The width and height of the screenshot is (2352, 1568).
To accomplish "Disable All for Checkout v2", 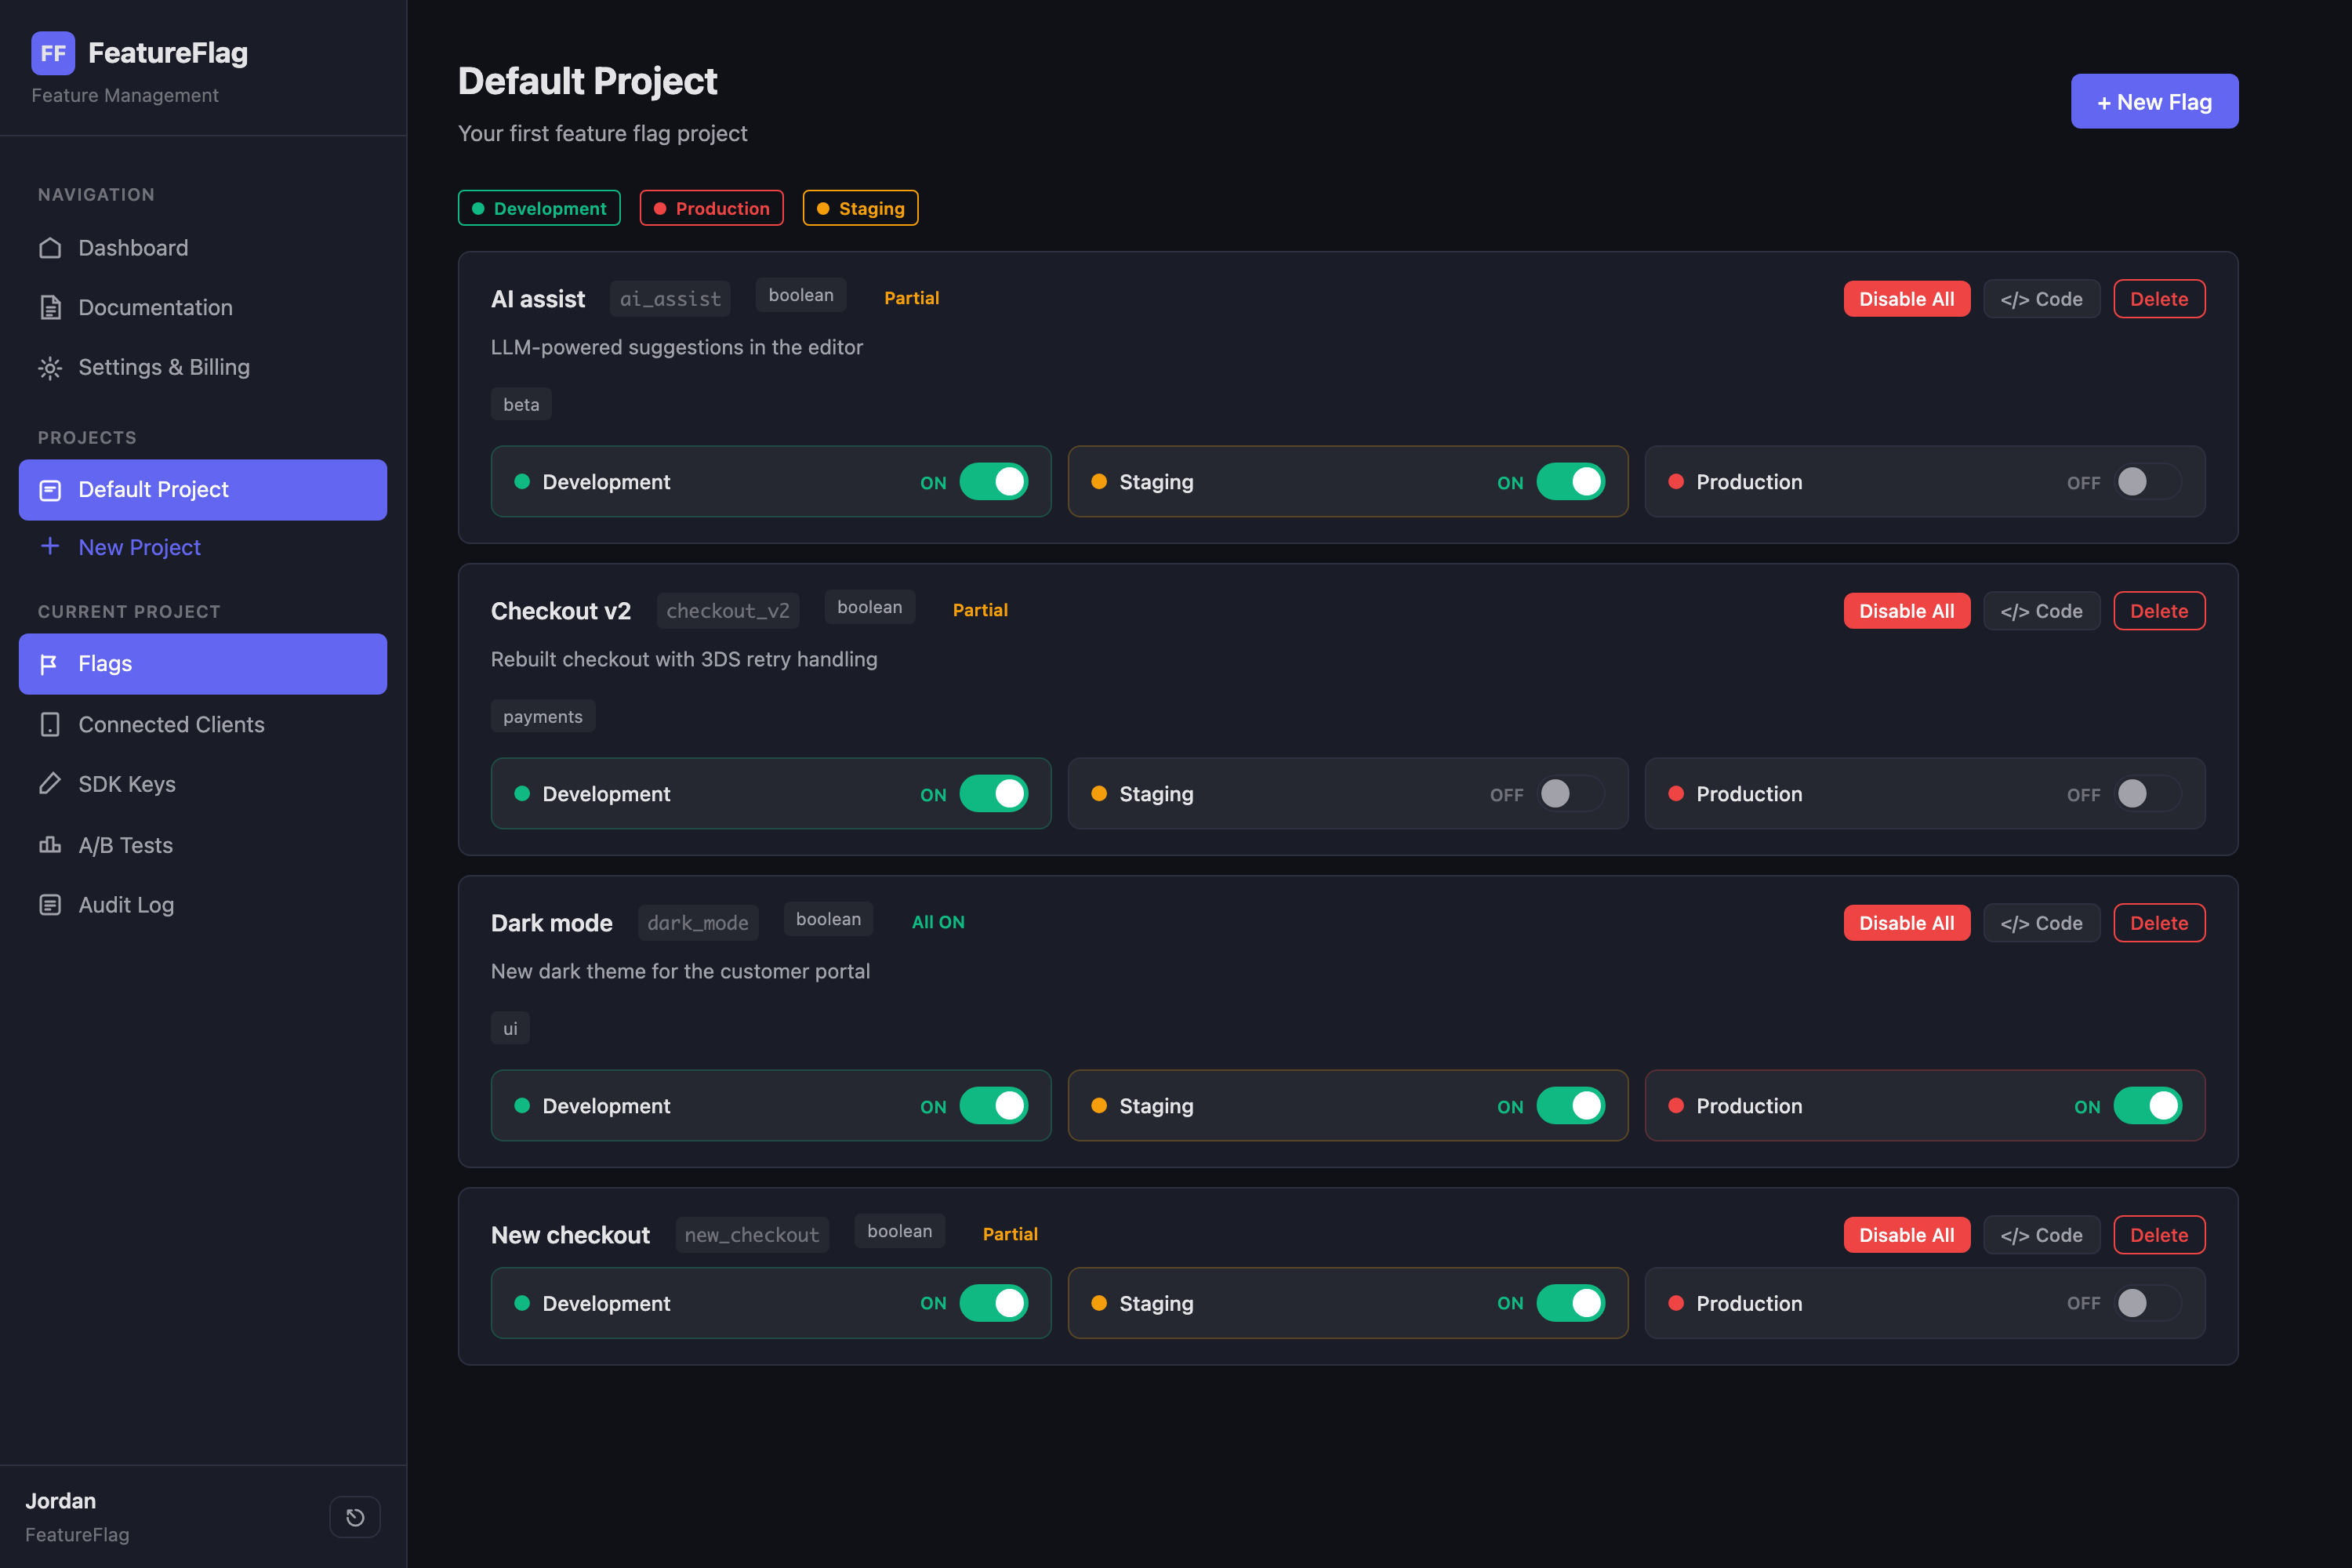I will 1906,611.
